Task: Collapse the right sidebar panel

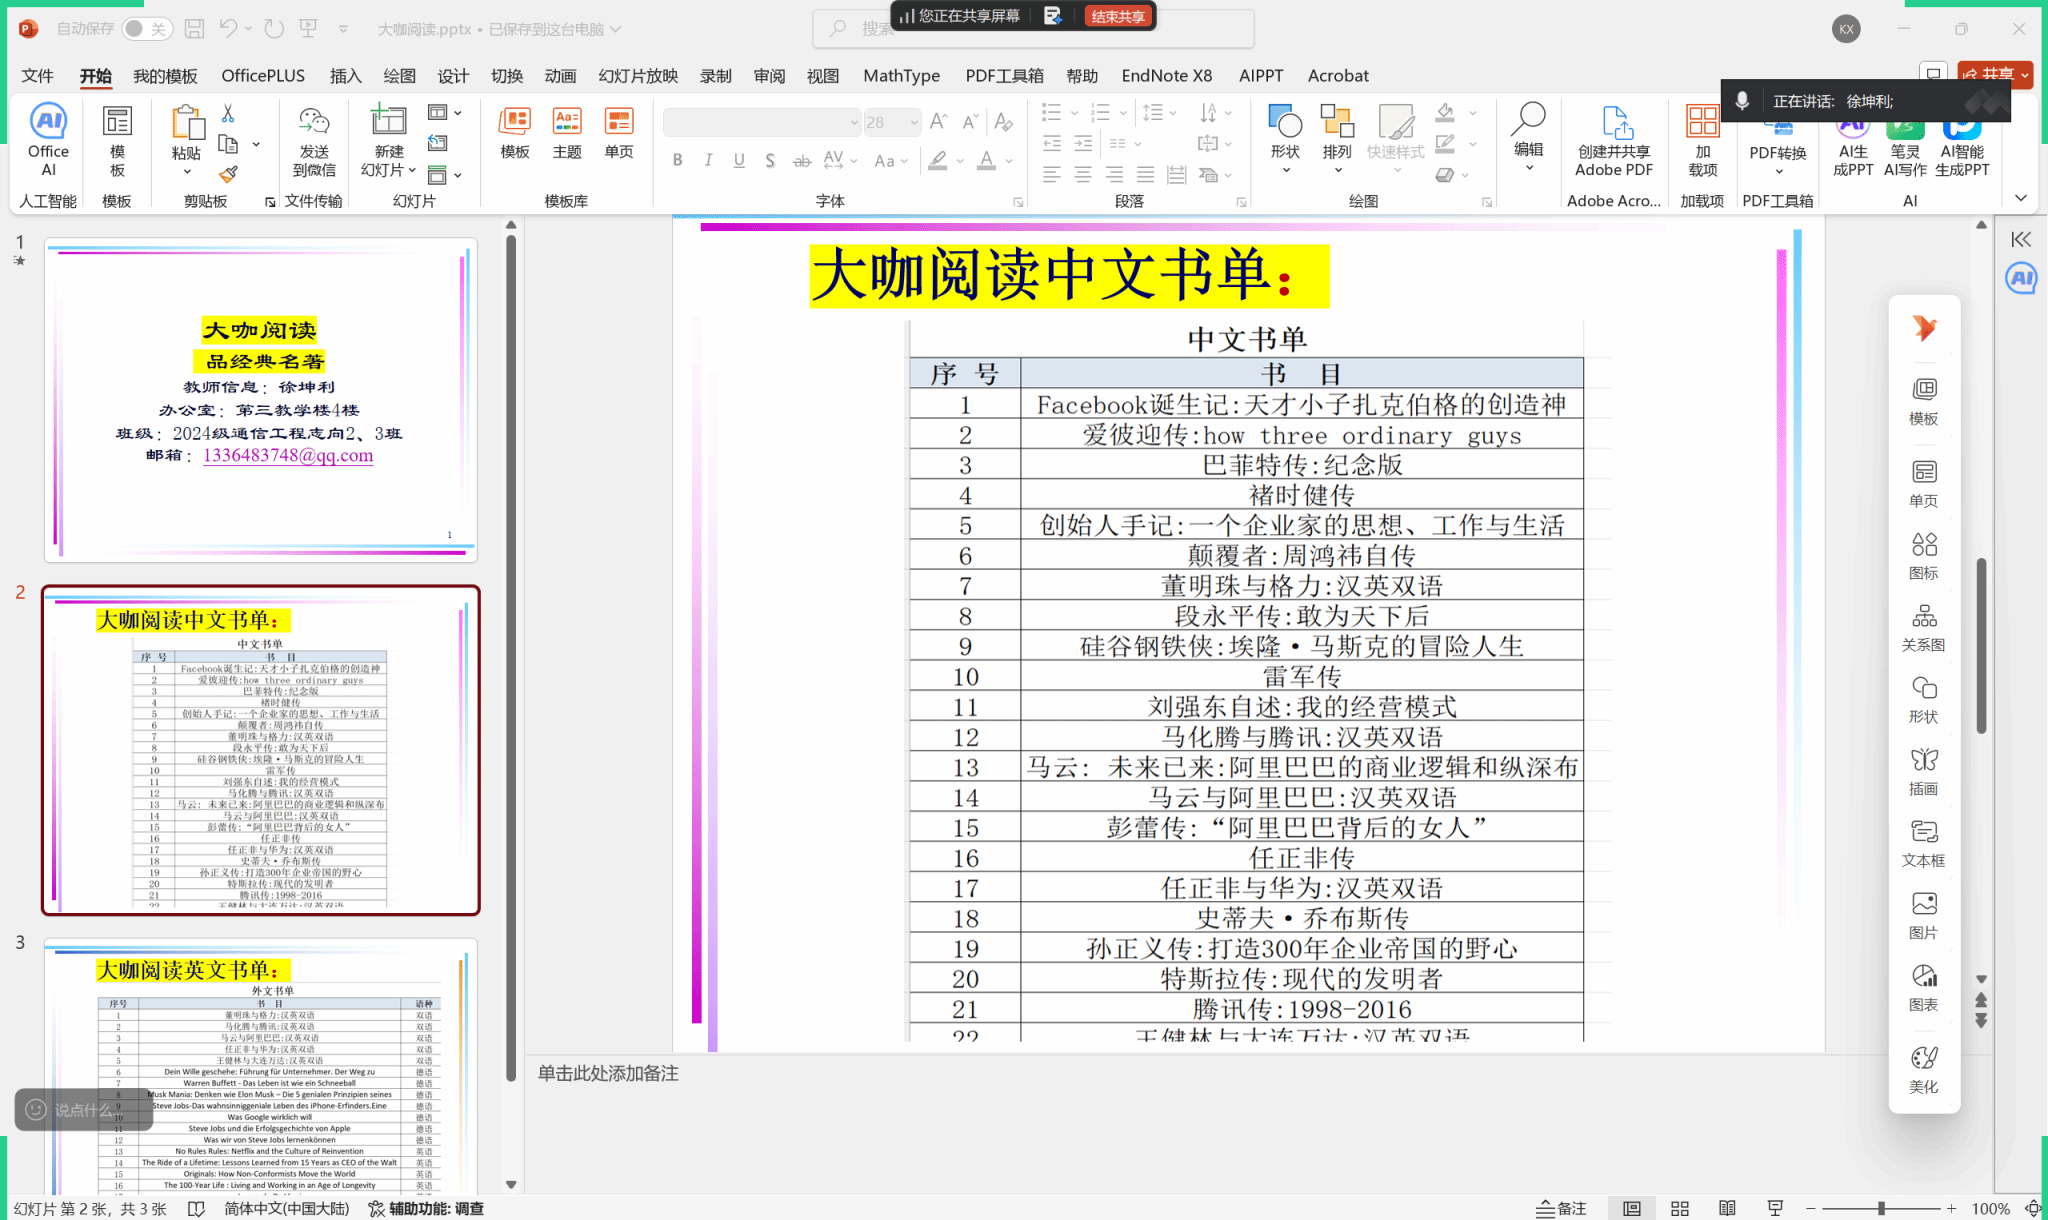Action: point(2021,239)
